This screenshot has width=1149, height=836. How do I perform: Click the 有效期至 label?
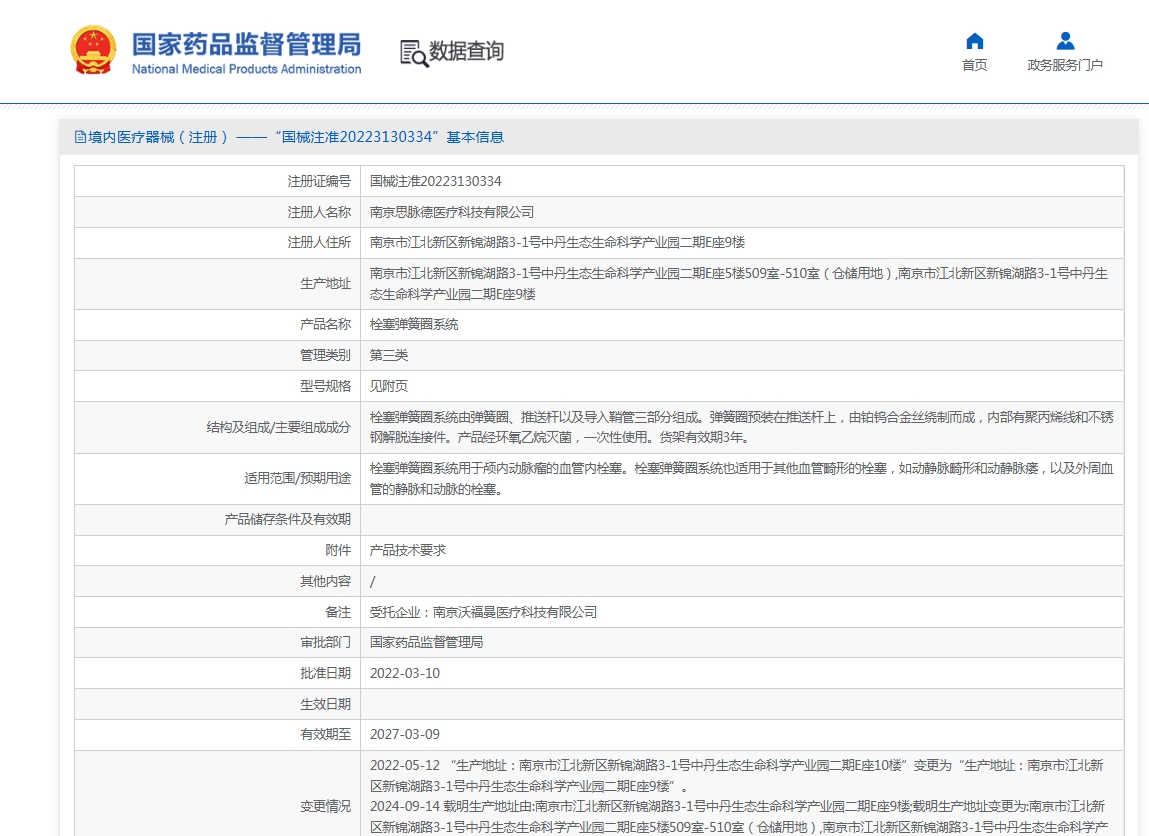coord(325,734)
